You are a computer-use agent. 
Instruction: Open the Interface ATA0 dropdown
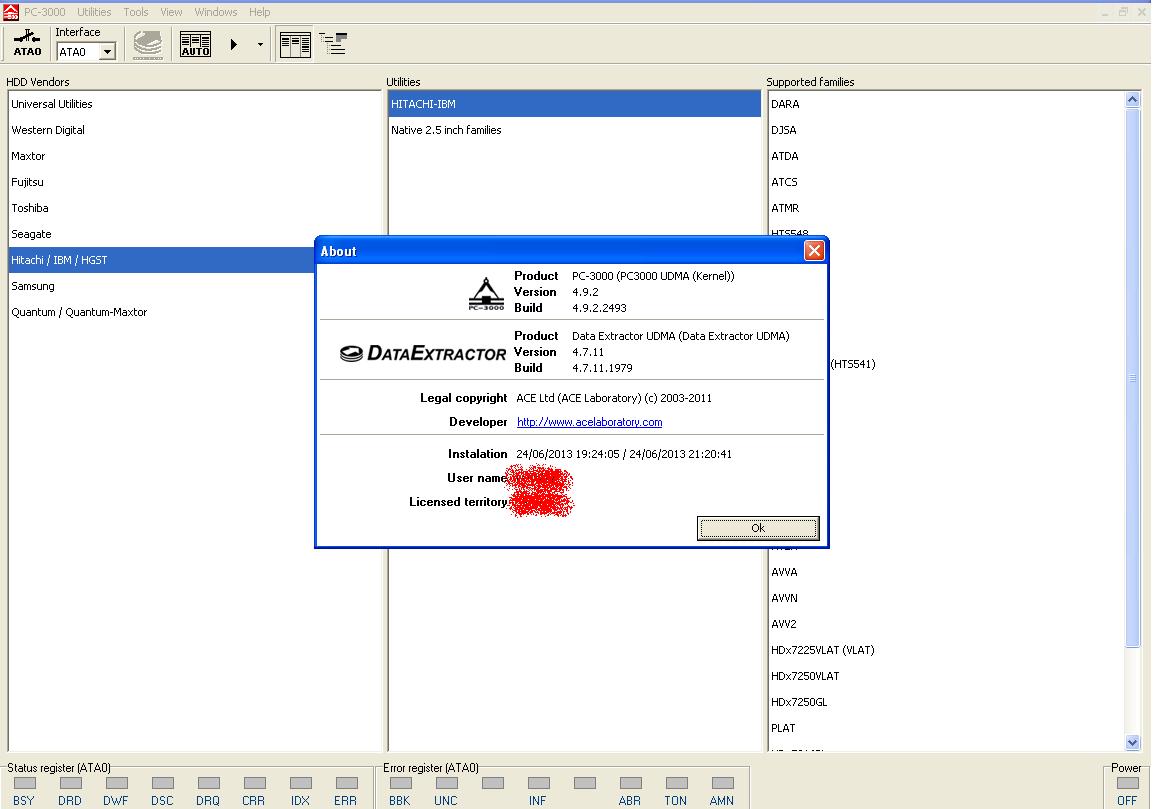[x=107, y=51]
